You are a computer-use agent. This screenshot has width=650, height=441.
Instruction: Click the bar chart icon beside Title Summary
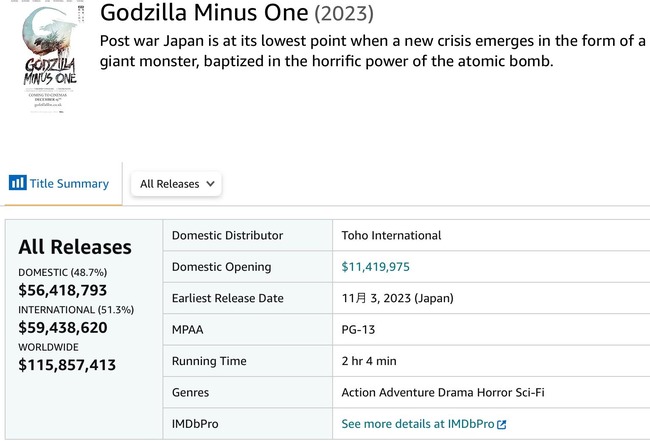tap(17, 183)
